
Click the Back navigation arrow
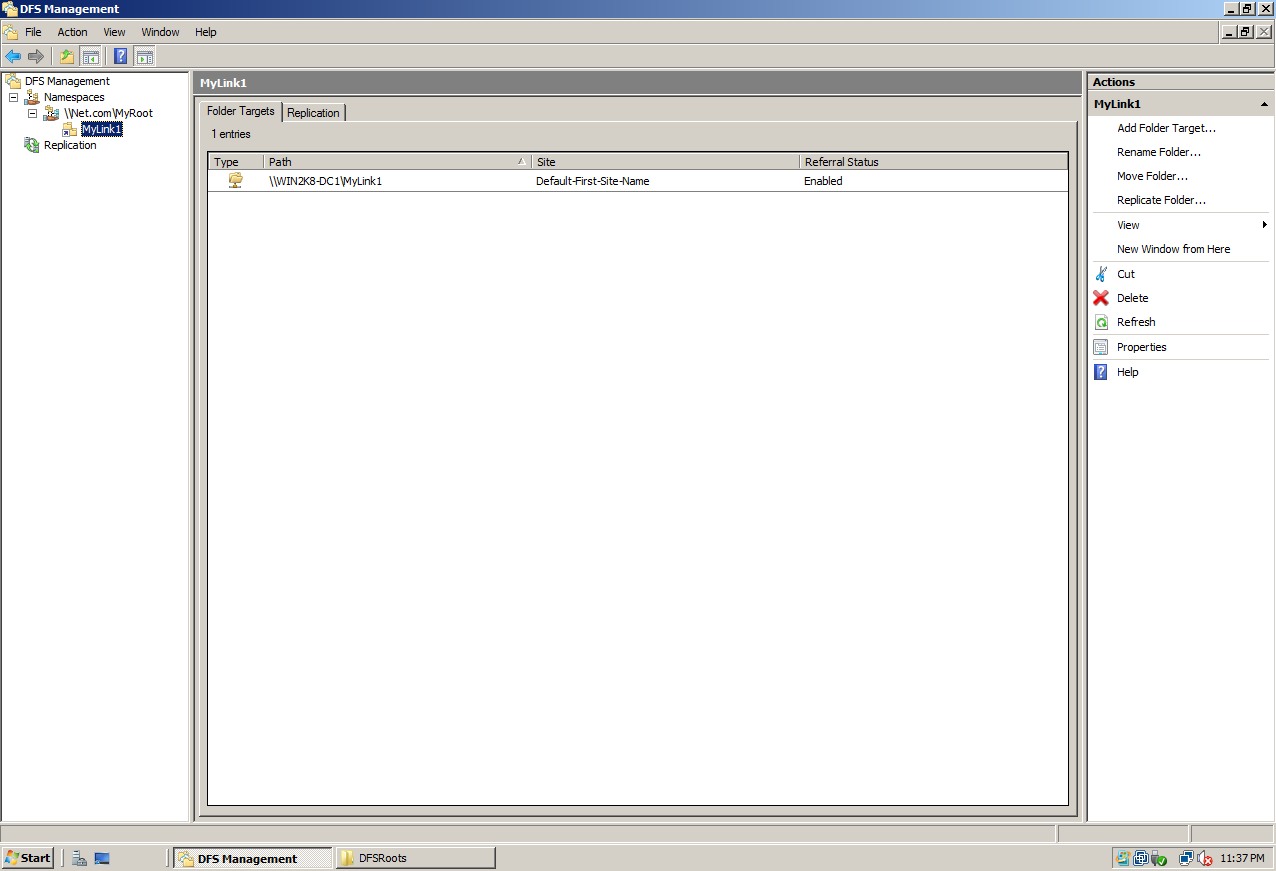click(x=13, y=55)
